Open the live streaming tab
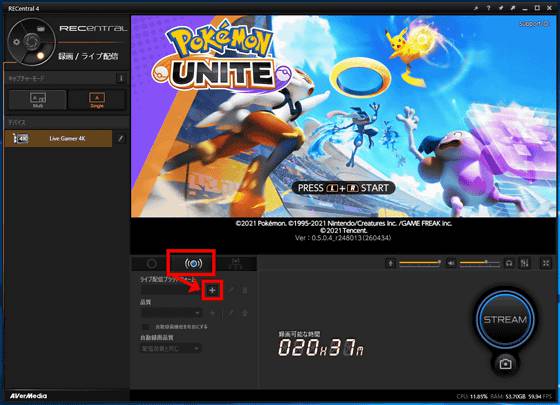 (193, 264)
